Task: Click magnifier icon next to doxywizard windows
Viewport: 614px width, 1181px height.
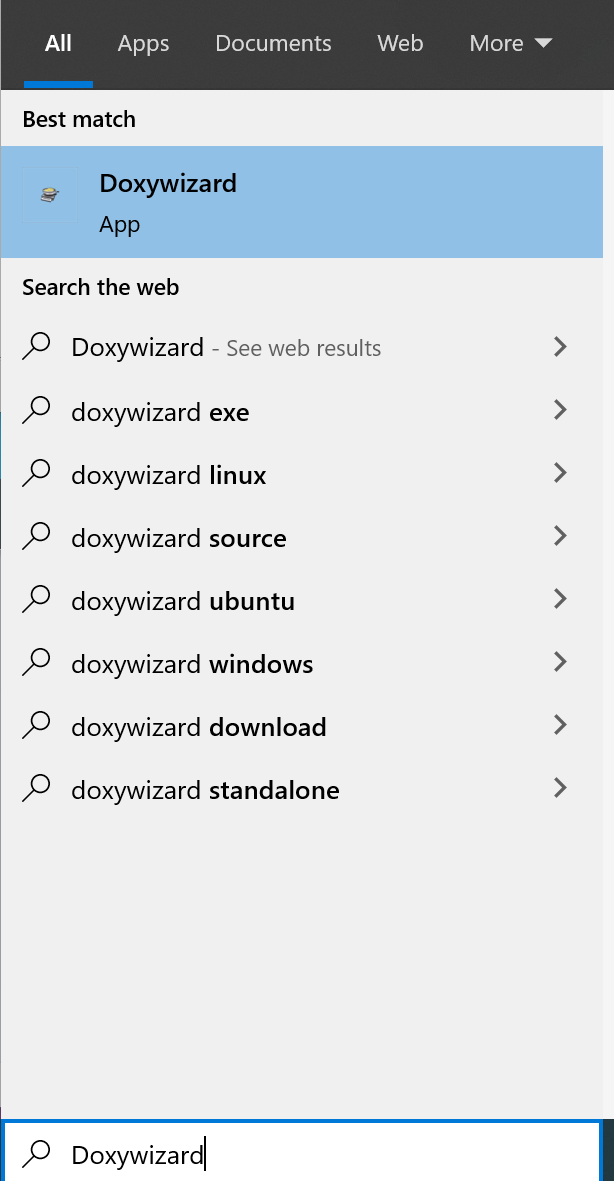Action: click(x=36, y=663)
